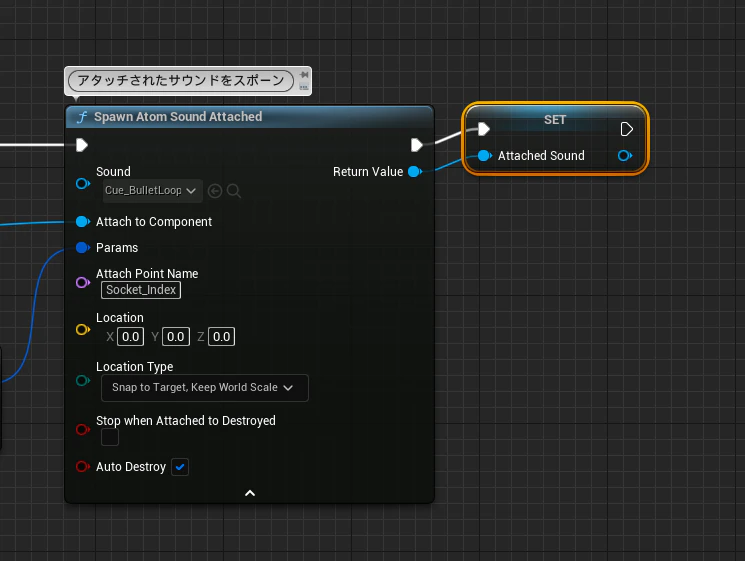This screenshot has height=561, width=745.
Task: Click the Japanese comment bubble text
Action: [x=181, y=80]
